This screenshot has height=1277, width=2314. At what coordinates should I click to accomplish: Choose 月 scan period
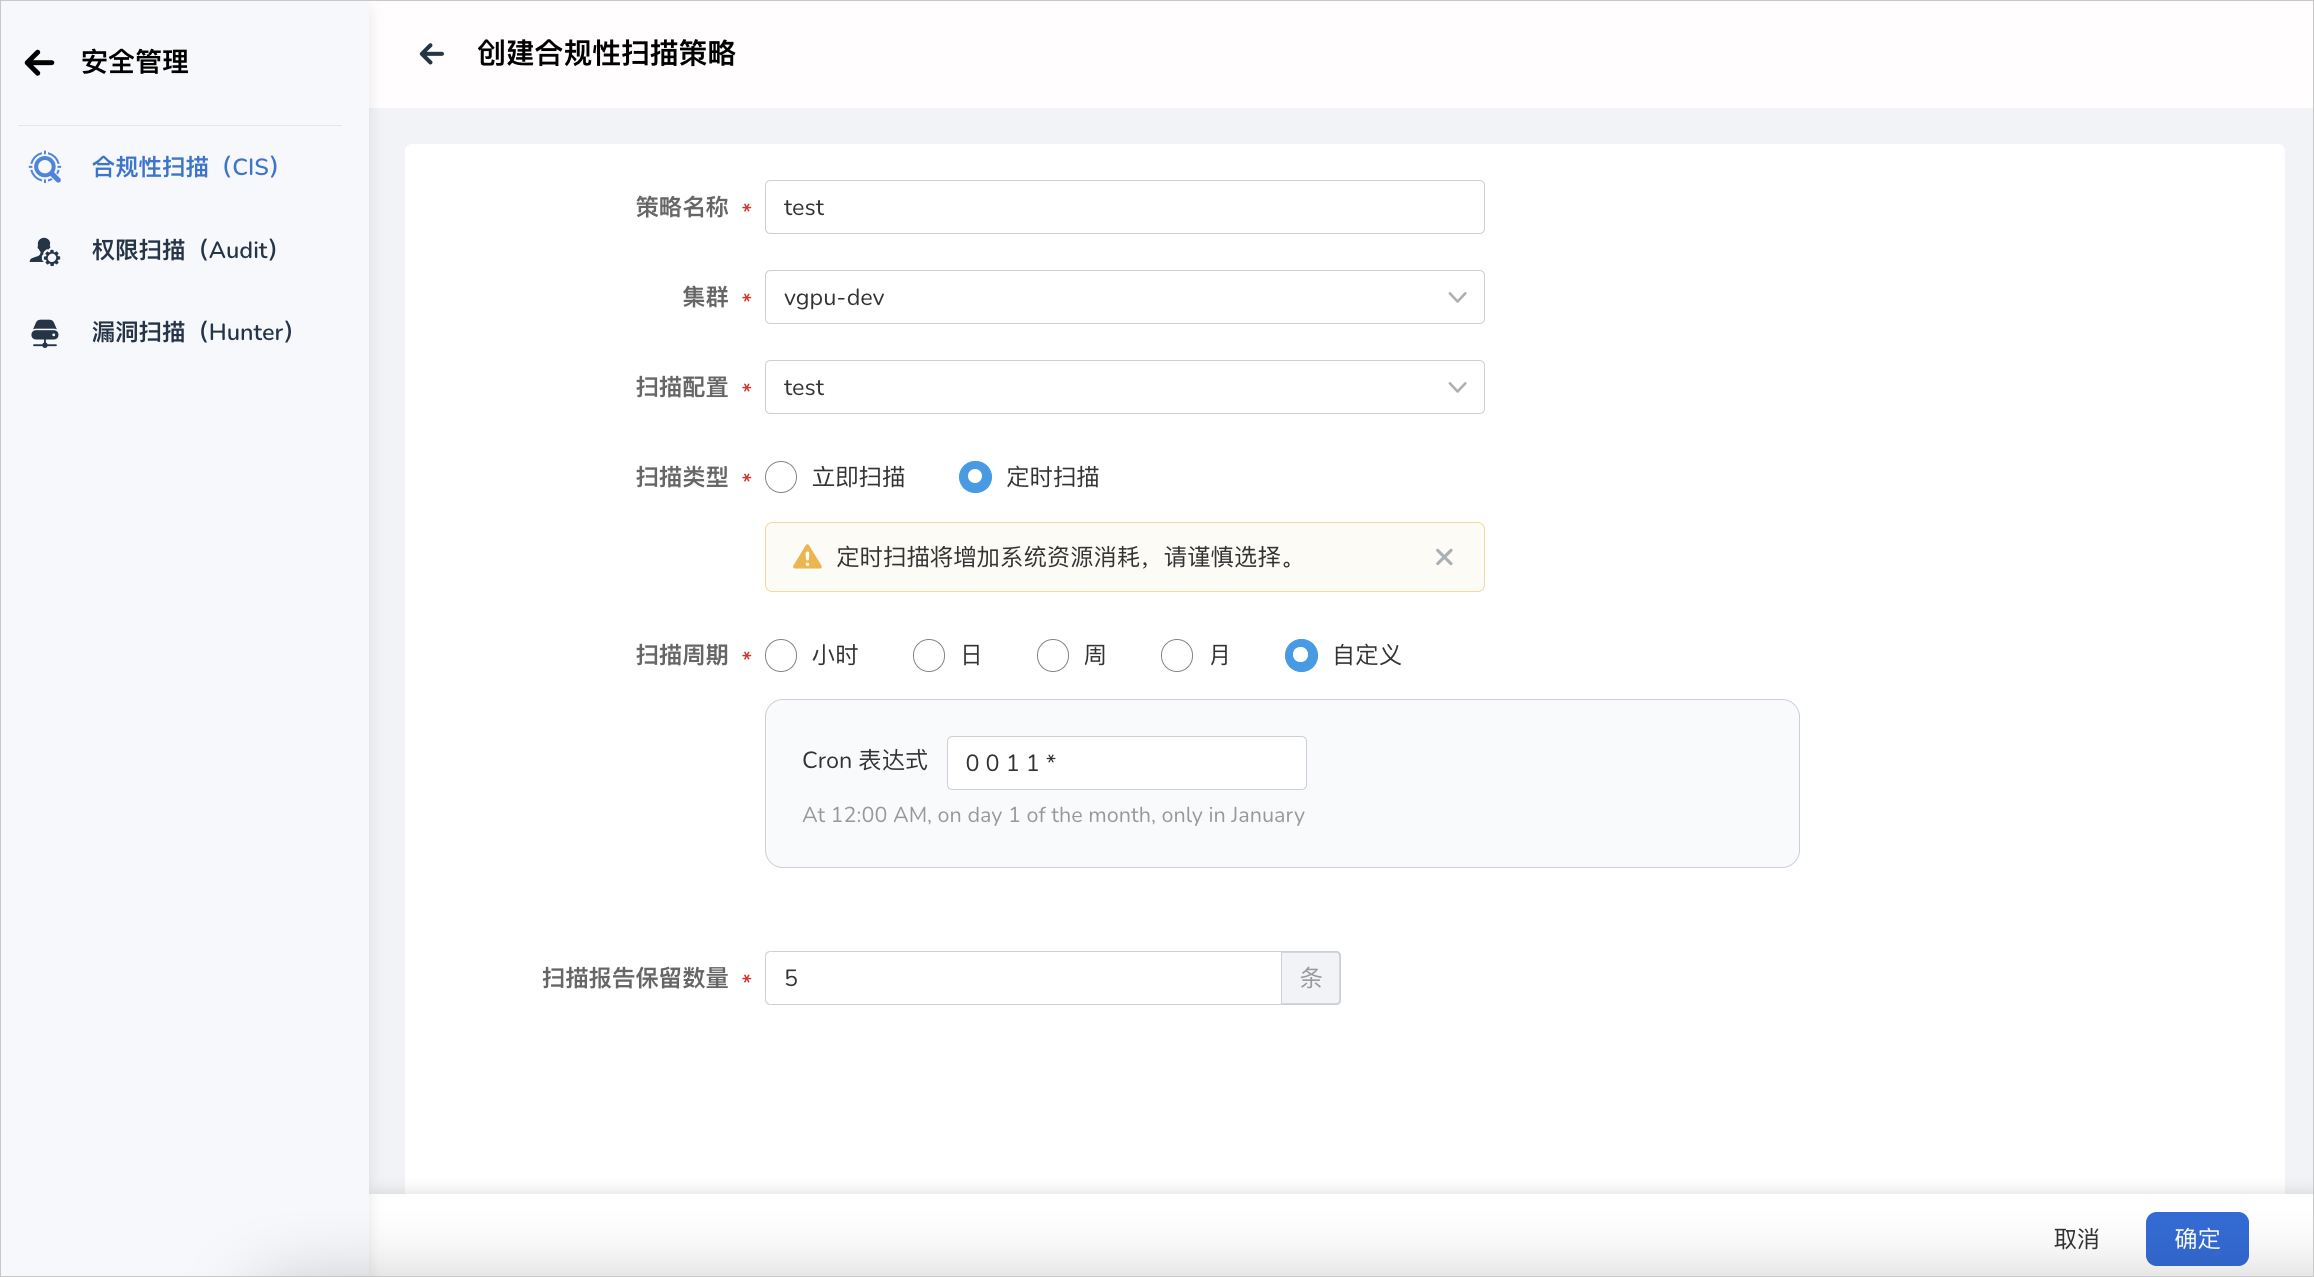[x=1177, y=655]
